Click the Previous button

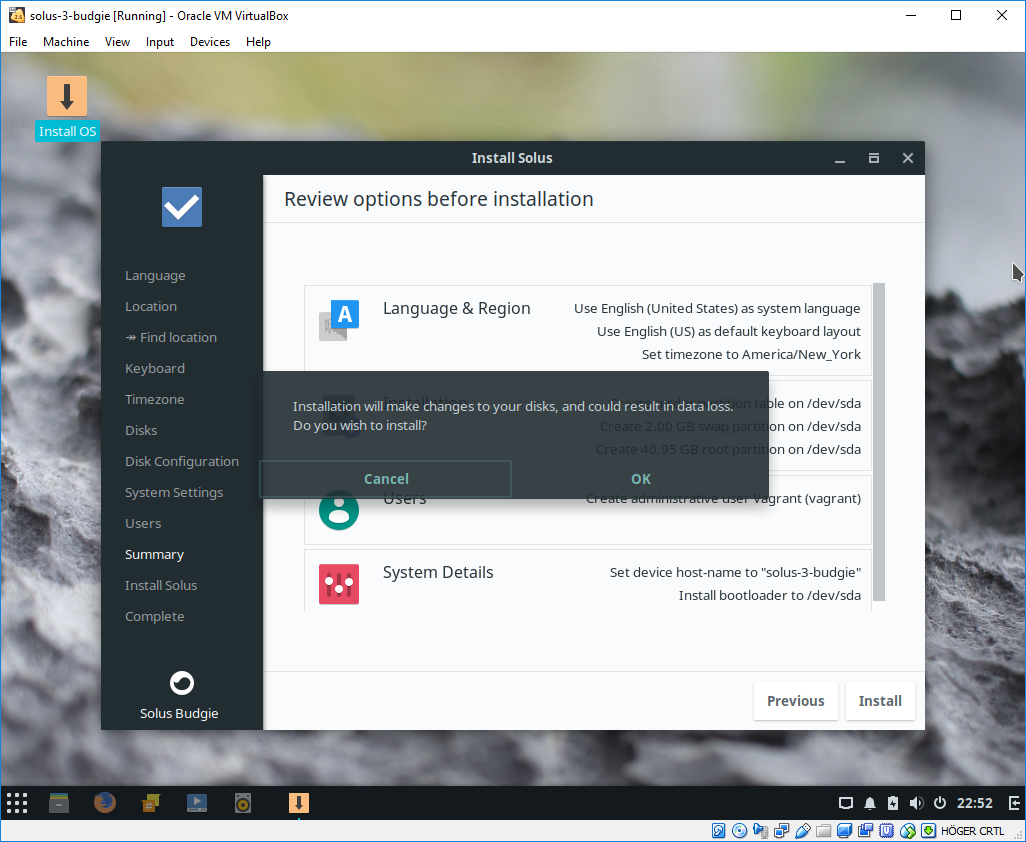(796, 701)
